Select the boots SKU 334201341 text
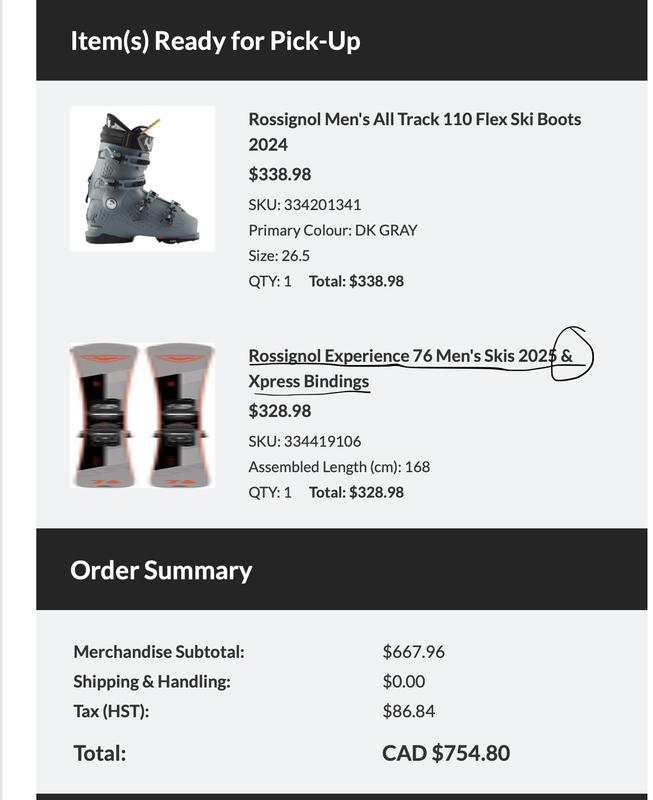Screen dimensions: 653x800 pos(305,205)
